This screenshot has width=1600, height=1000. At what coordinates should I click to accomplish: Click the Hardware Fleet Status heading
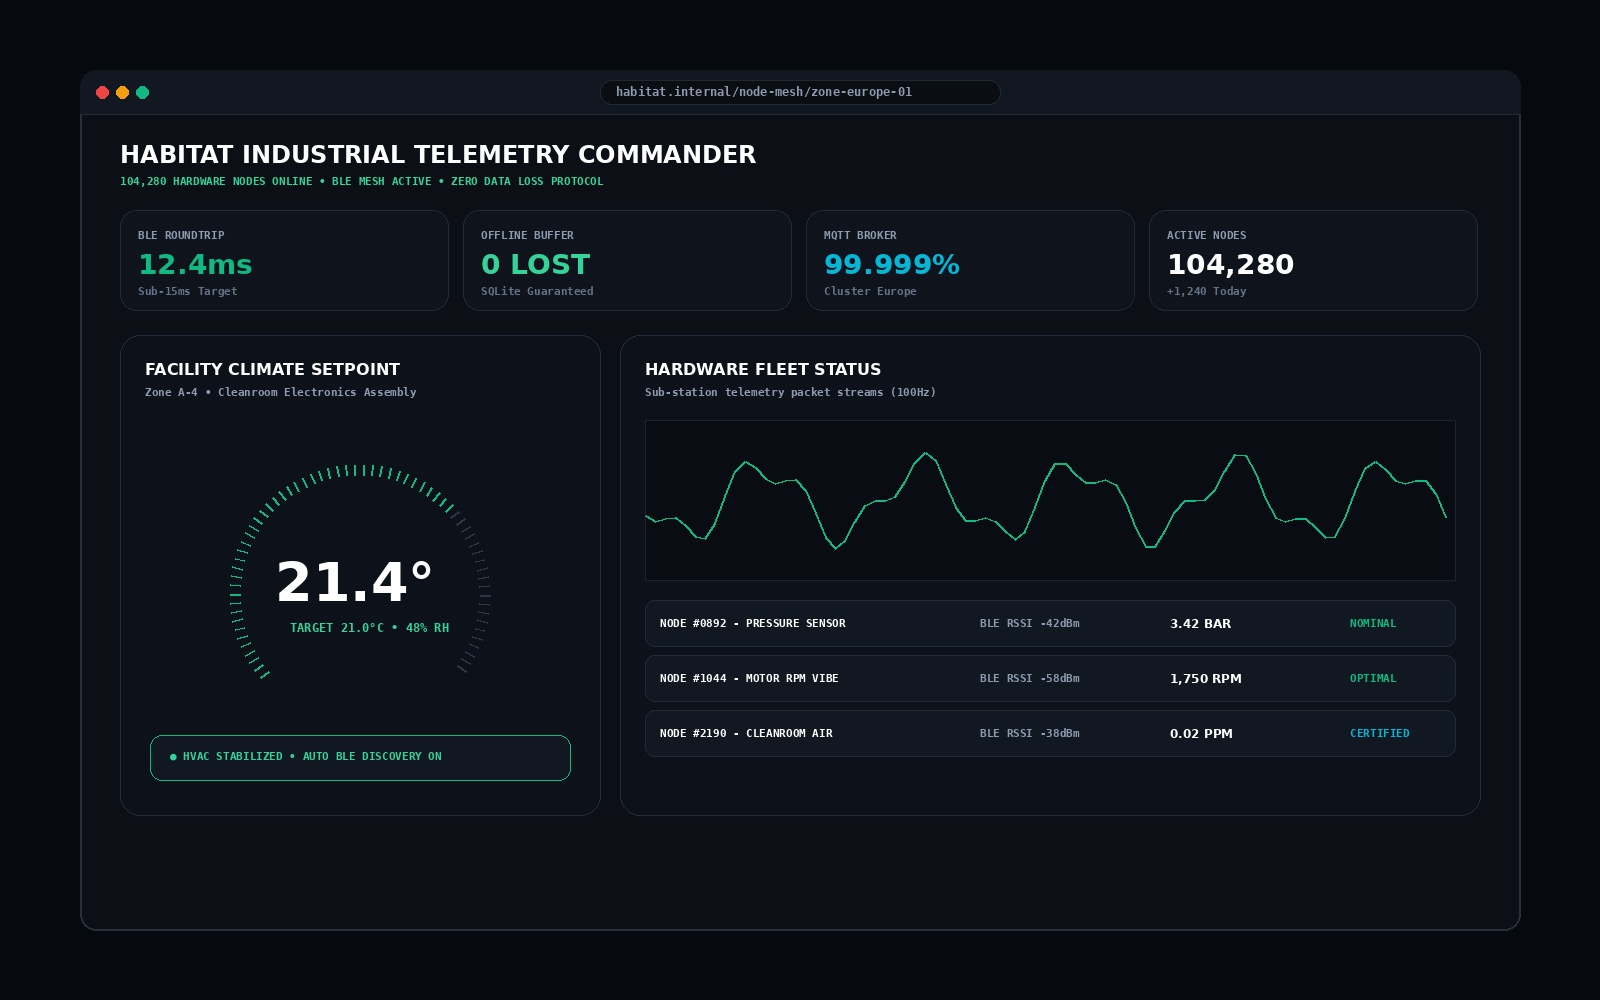[763, 369]
